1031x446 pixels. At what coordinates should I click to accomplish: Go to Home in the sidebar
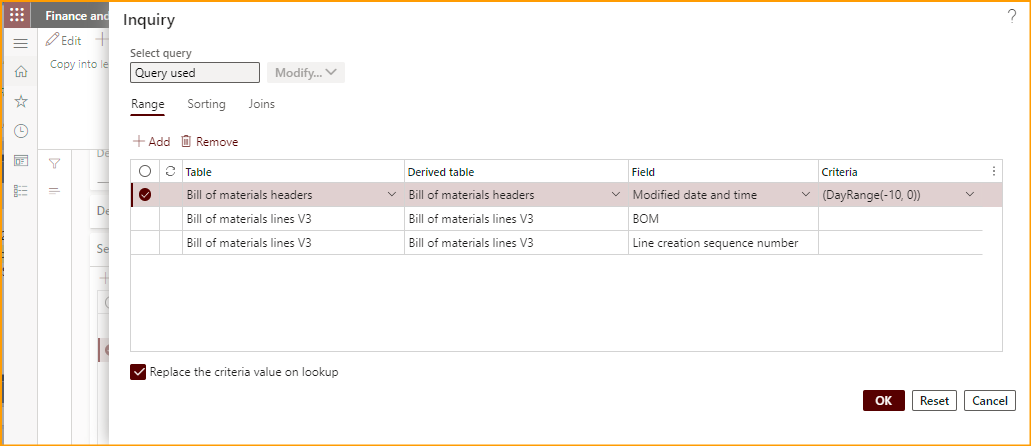coord(20,72)
